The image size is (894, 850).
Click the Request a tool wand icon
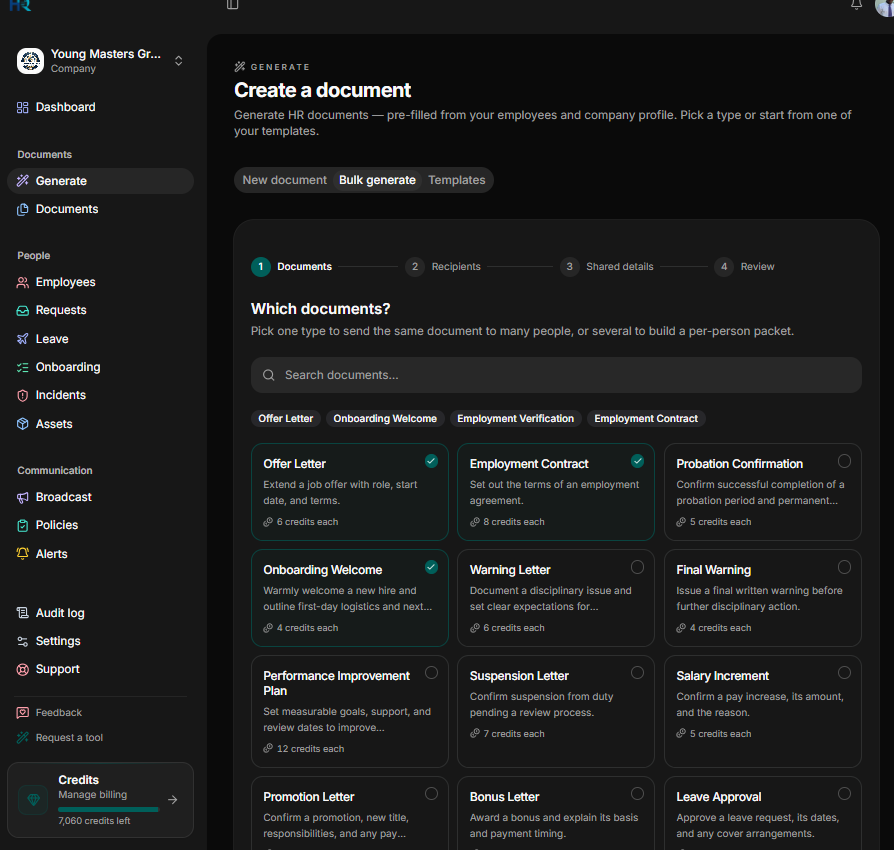click(22, 737)
